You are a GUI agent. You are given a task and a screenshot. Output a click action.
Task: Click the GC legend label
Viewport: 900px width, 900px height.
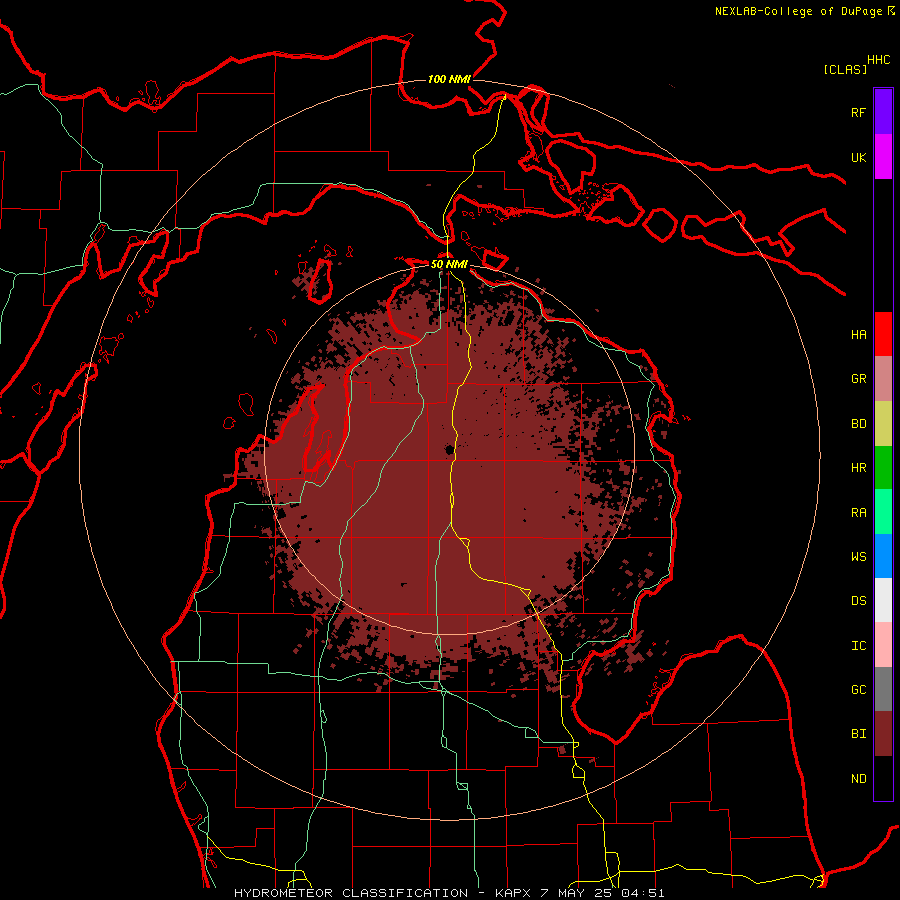pyautogui.click(x=858, y=689)
